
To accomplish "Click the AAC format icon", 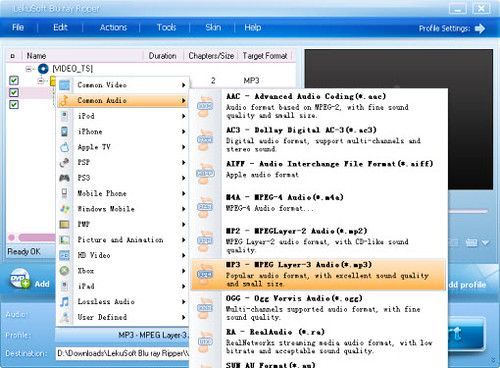I will [205, 106].
